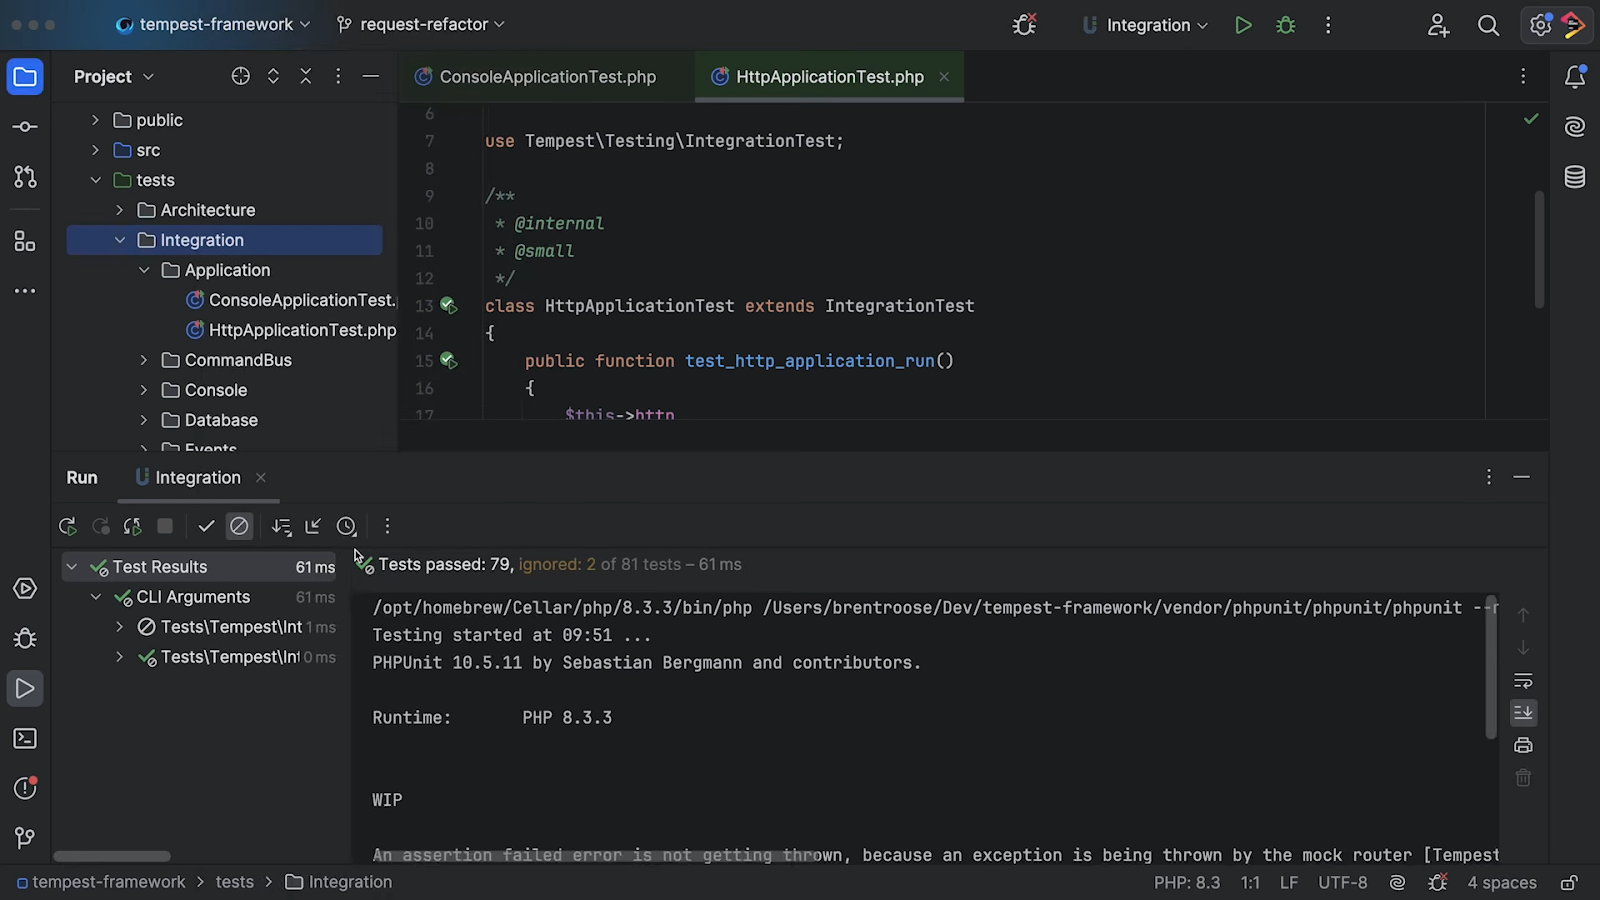Image resolution: width=1600 pixels, height=900 pixels.
Task: Open the Run tool window sidebar icon
Action: pyautogui.click(x=25, y=689)
